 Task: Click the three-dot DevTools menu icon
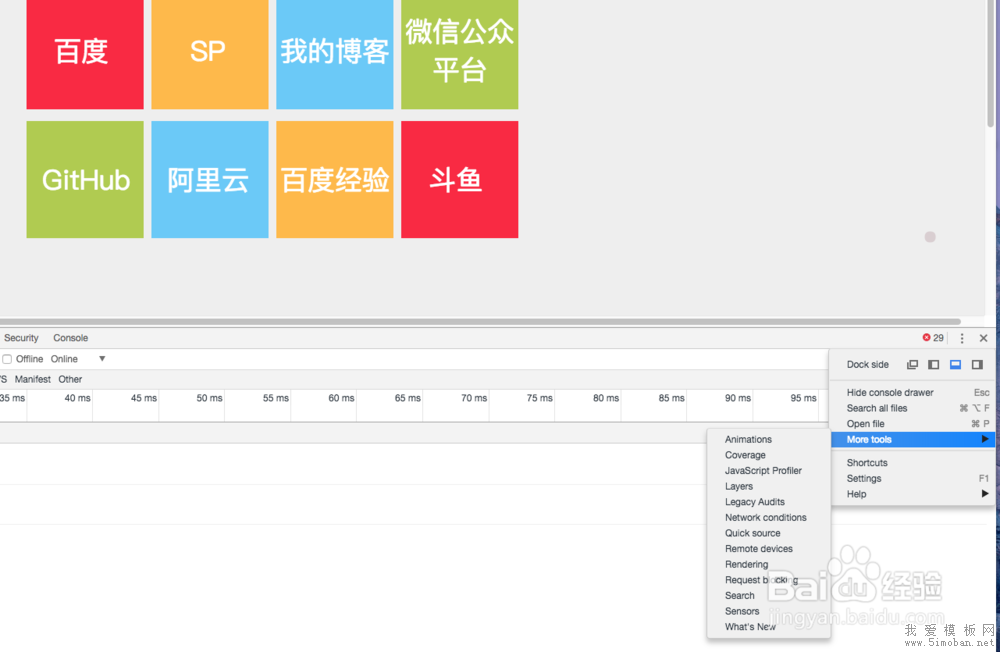(x=962, y=339)
